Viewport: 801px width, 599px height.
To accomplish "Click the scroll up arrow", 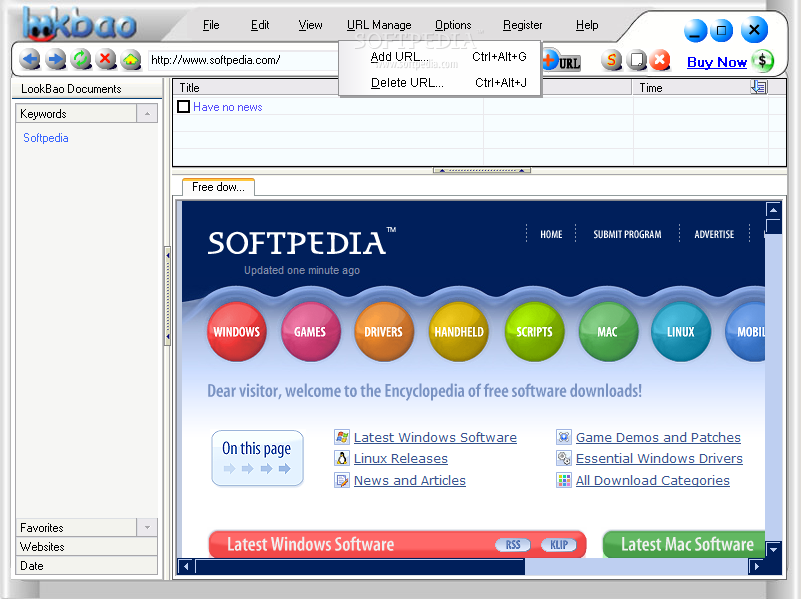I will (773, 210).
